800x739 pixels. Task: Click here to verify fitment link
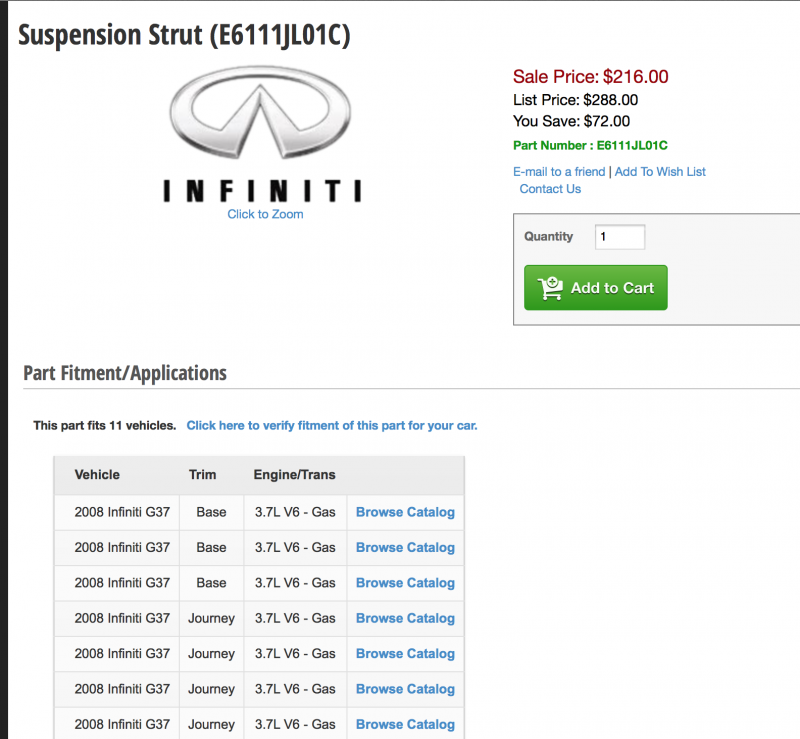coord(332,426)
